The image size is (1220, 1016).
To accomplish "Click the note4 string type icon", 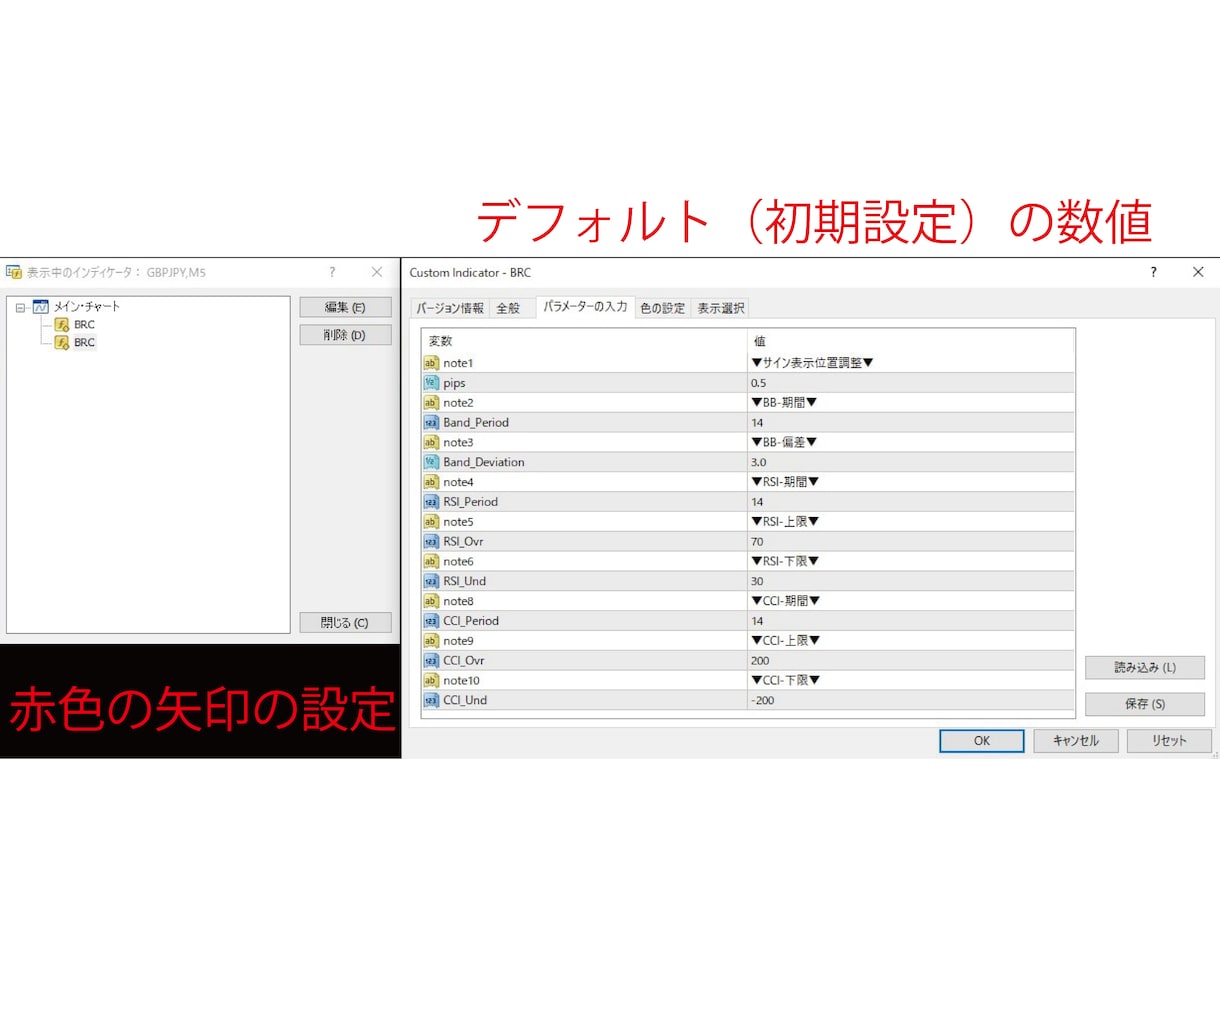I will [x=431, y=482].
